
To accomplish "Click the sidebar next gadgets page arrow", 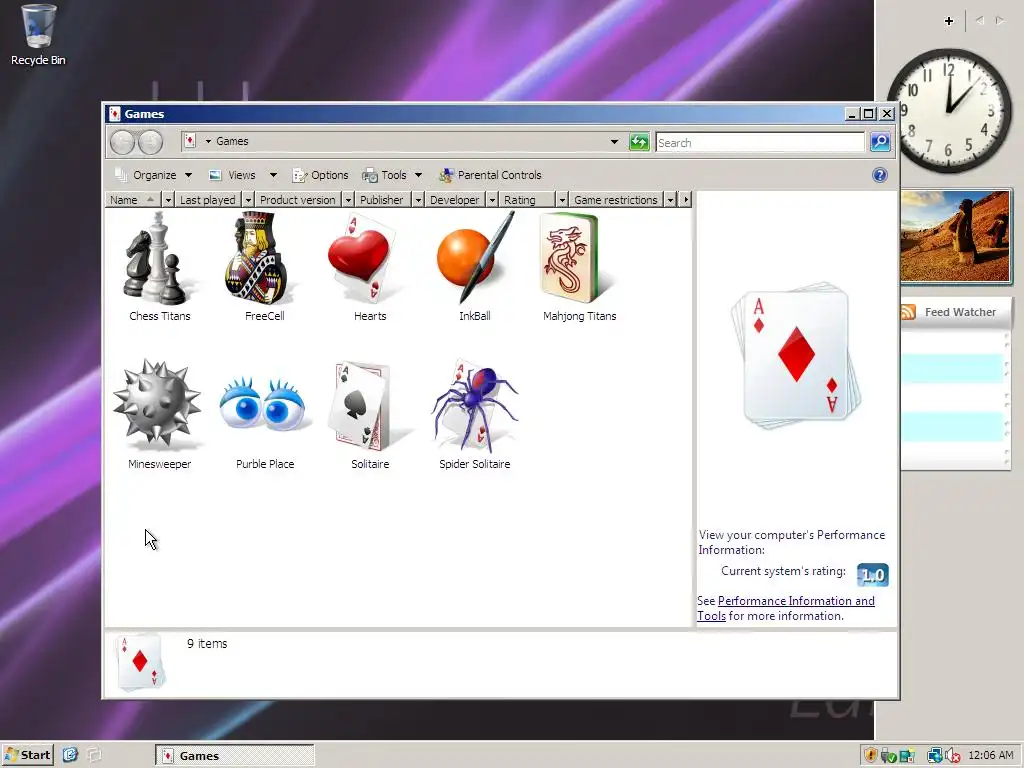I will click(1000, 21).
